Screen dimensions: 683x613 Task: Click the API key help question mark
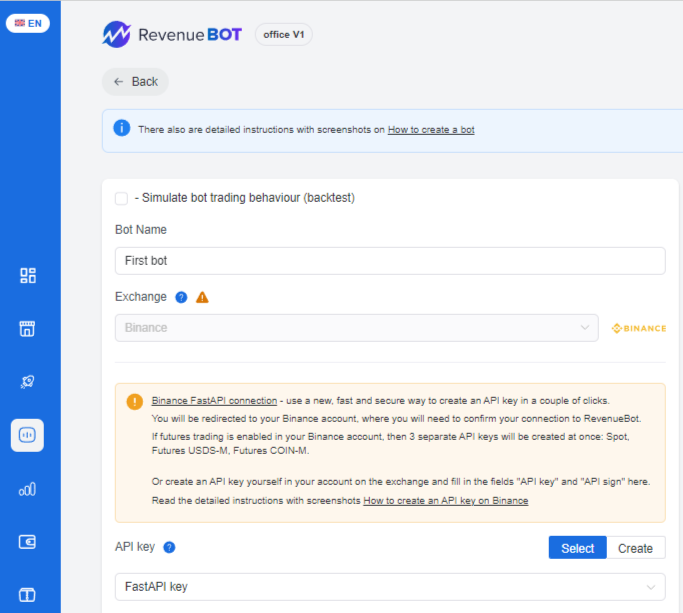tap(169, 547)
